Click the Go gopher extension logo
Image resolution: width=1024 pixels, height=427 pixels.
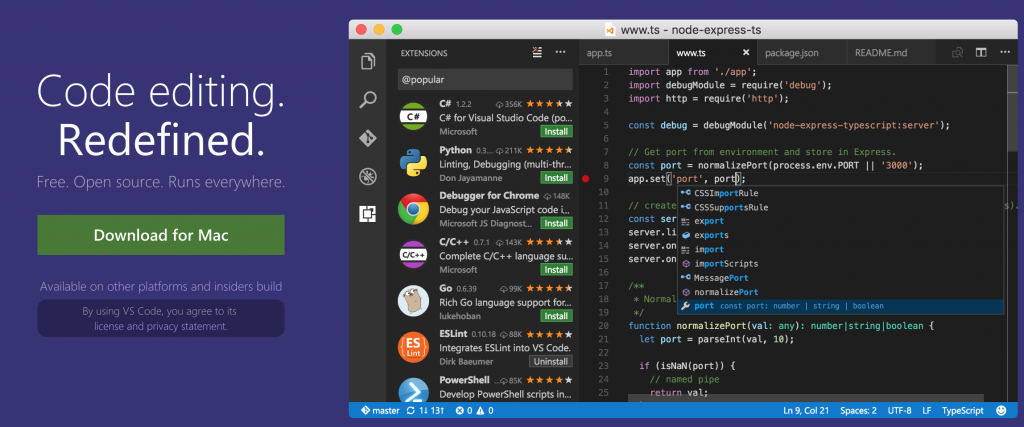[x=413, y=301]
